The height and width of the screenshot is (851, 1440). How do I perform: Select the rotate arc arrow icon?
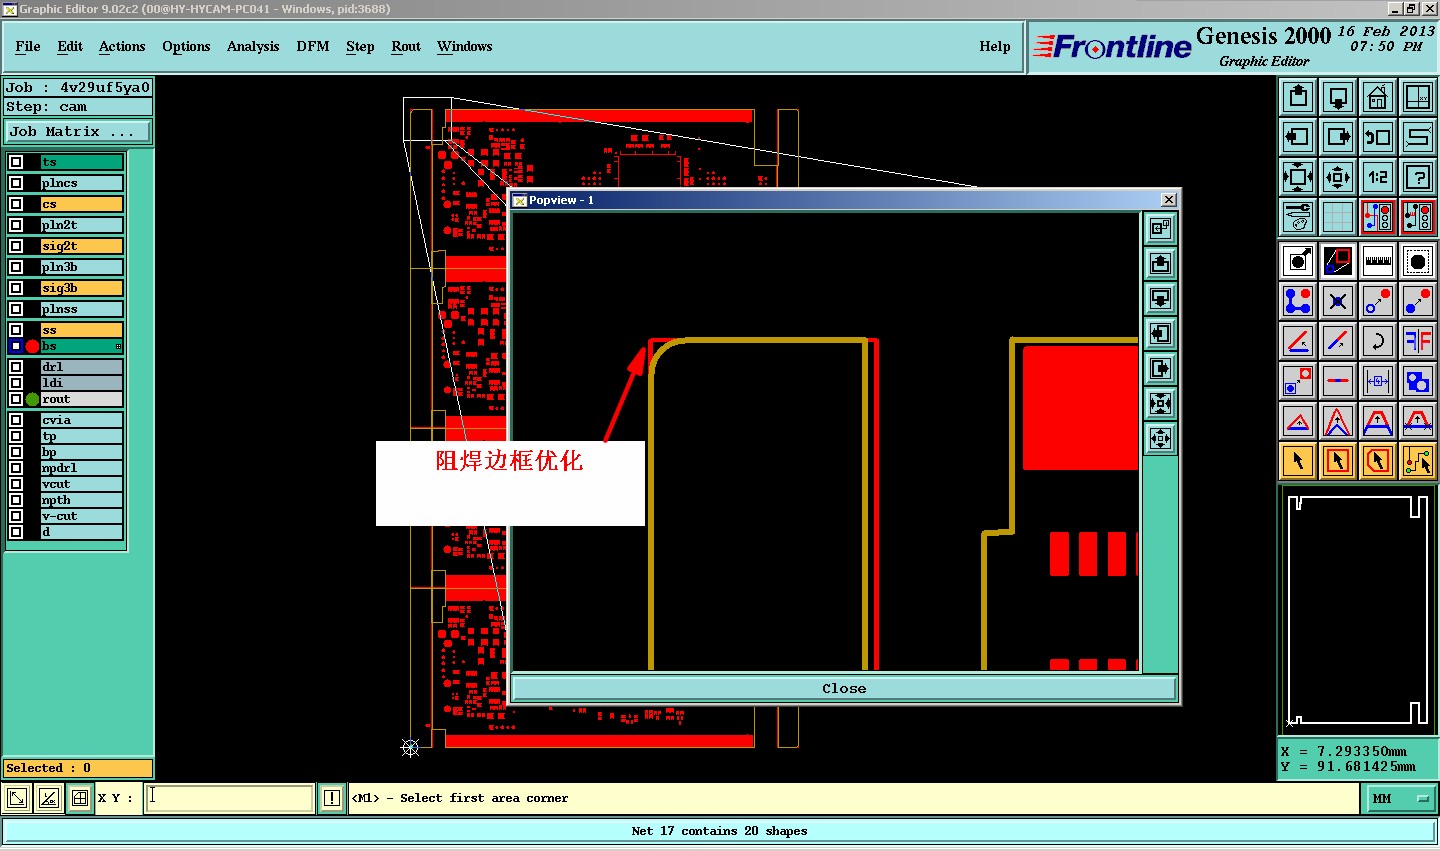(1378, 340)
